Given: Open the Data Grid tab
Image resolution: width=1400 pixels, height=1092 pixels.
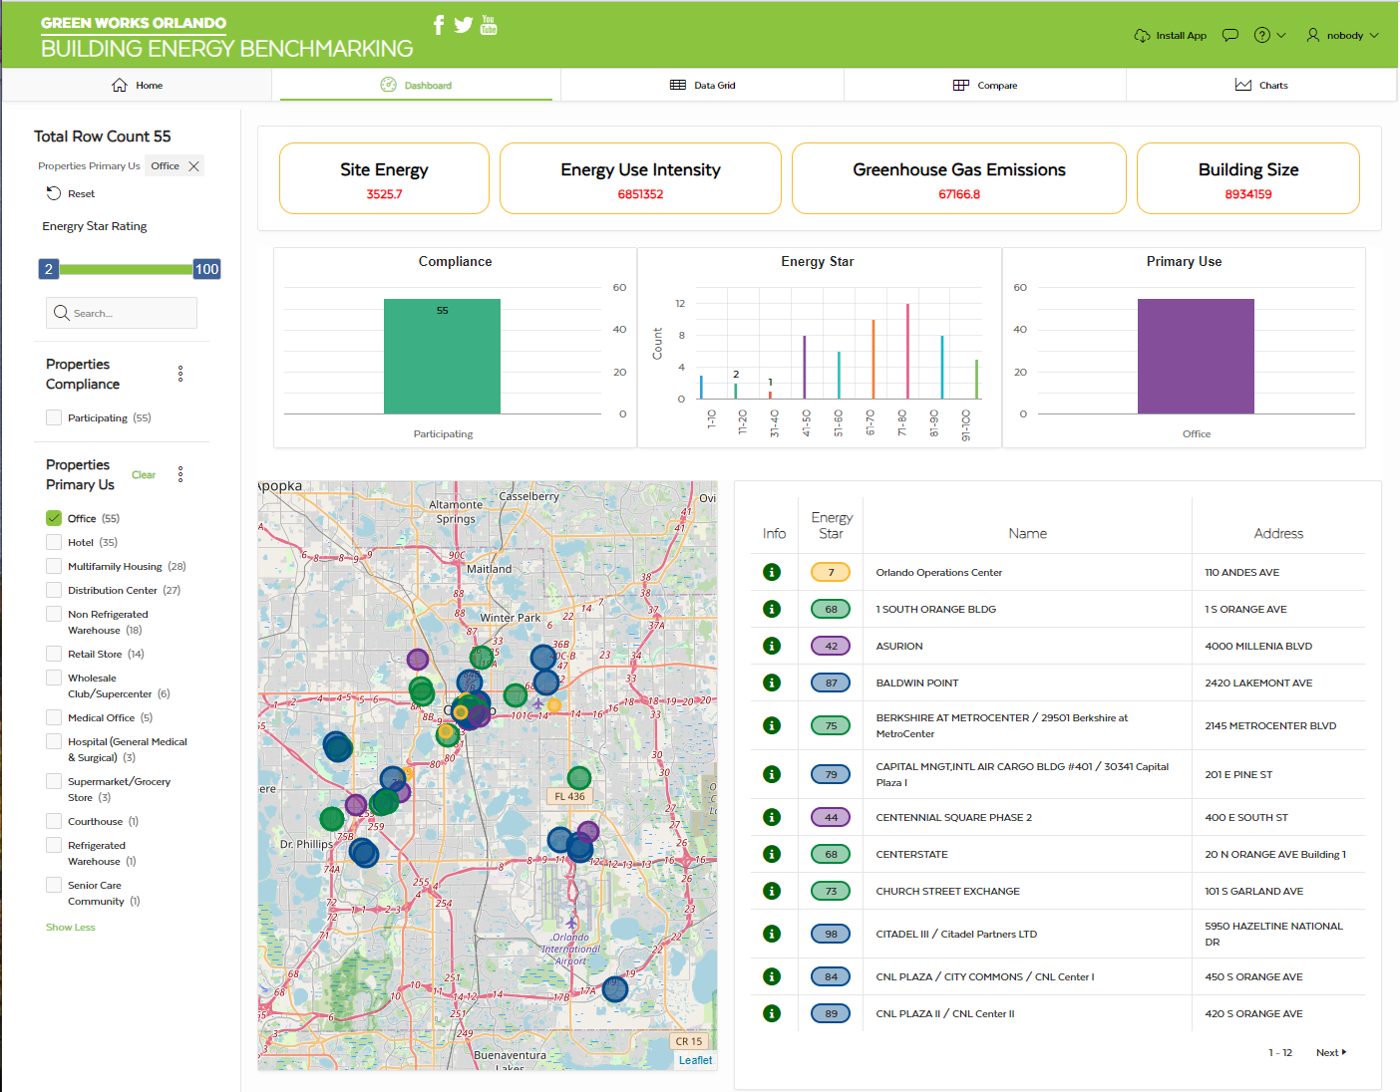Looking at the screenshot, I should point(702,85).
